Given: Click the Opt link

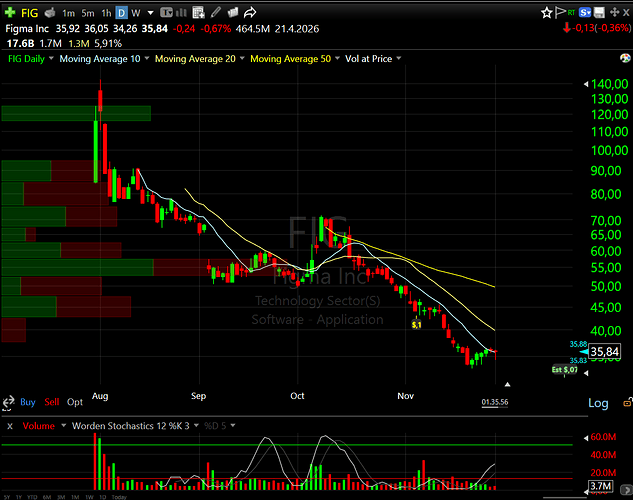Looking at the screenshot, I should (75, 402).
